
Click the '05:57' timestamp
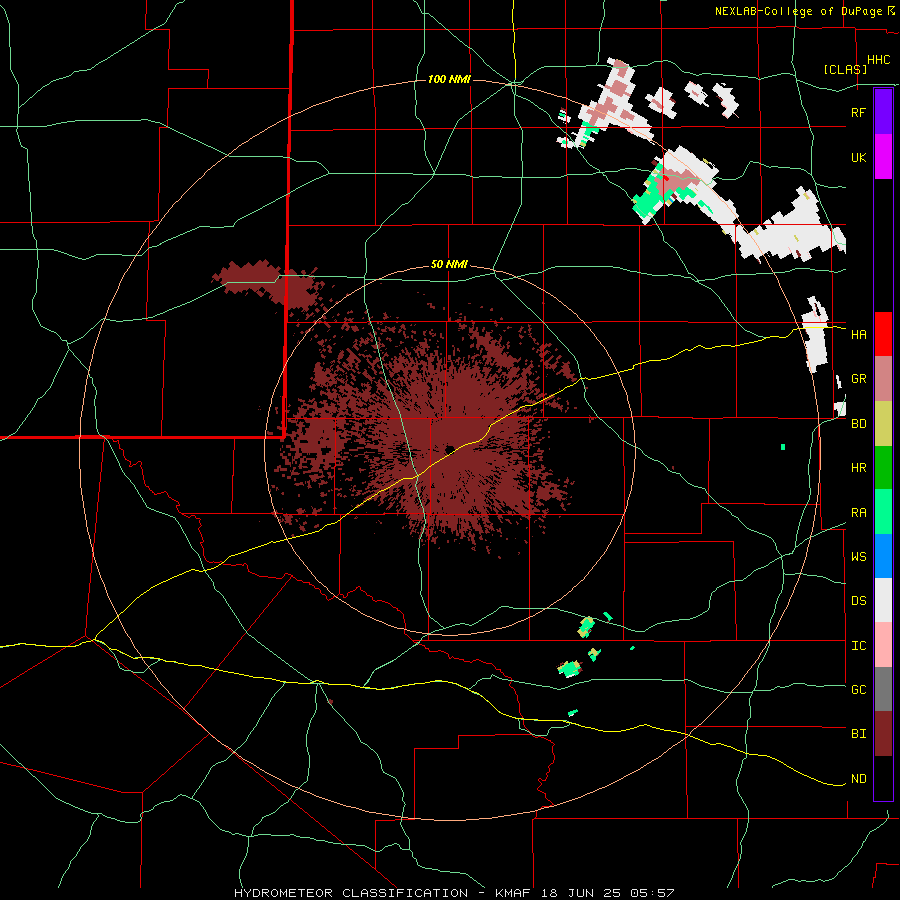(x=652, y=893)
